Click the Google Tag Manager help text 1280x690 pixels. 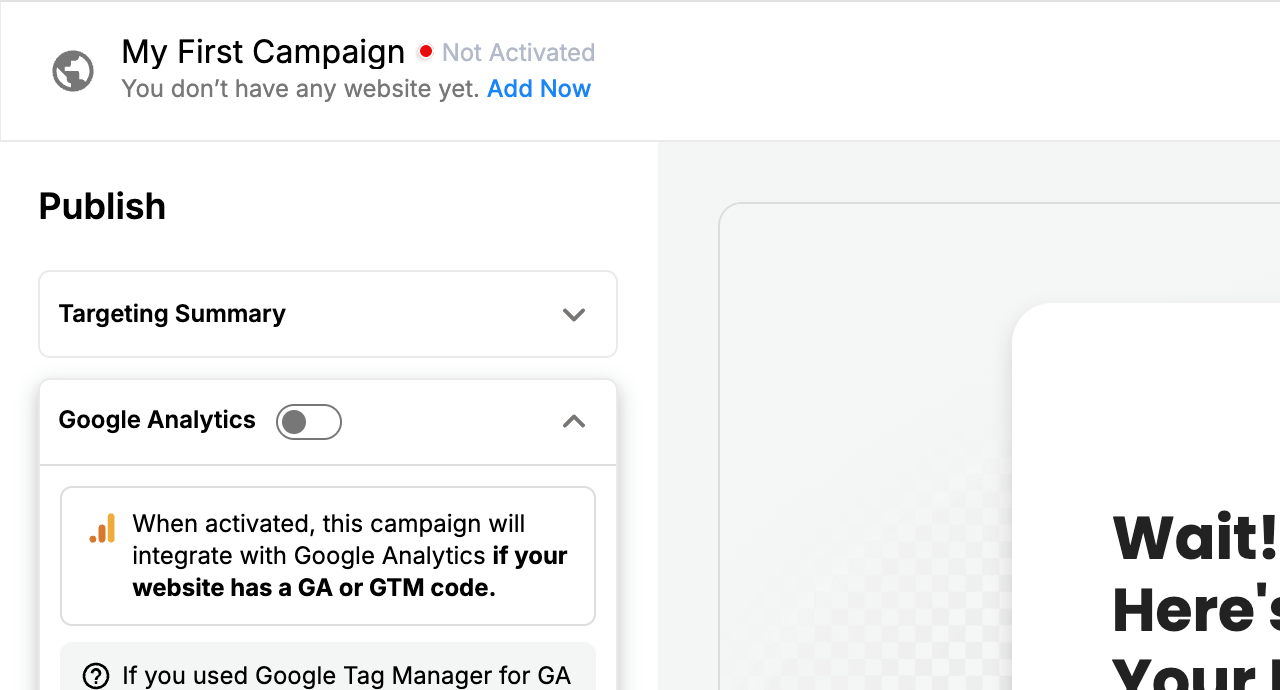coord(346,676)
